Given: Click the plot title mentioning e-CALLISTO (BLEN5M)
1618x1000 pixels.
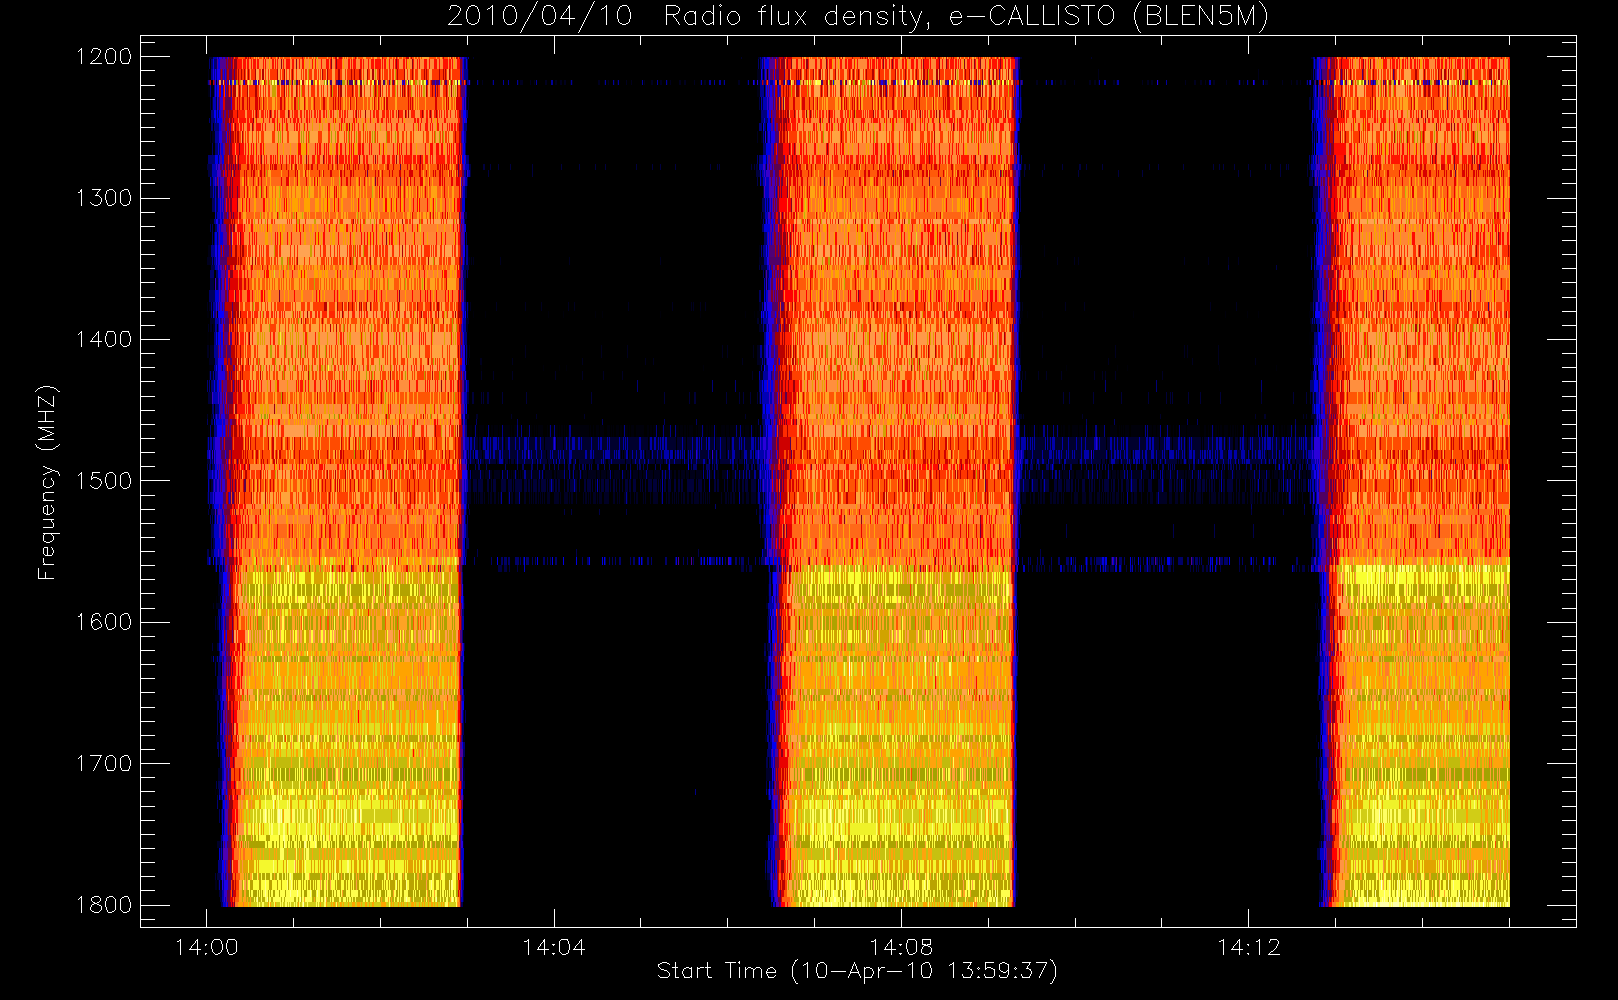Looking at the screenshot, I should 858,17.
